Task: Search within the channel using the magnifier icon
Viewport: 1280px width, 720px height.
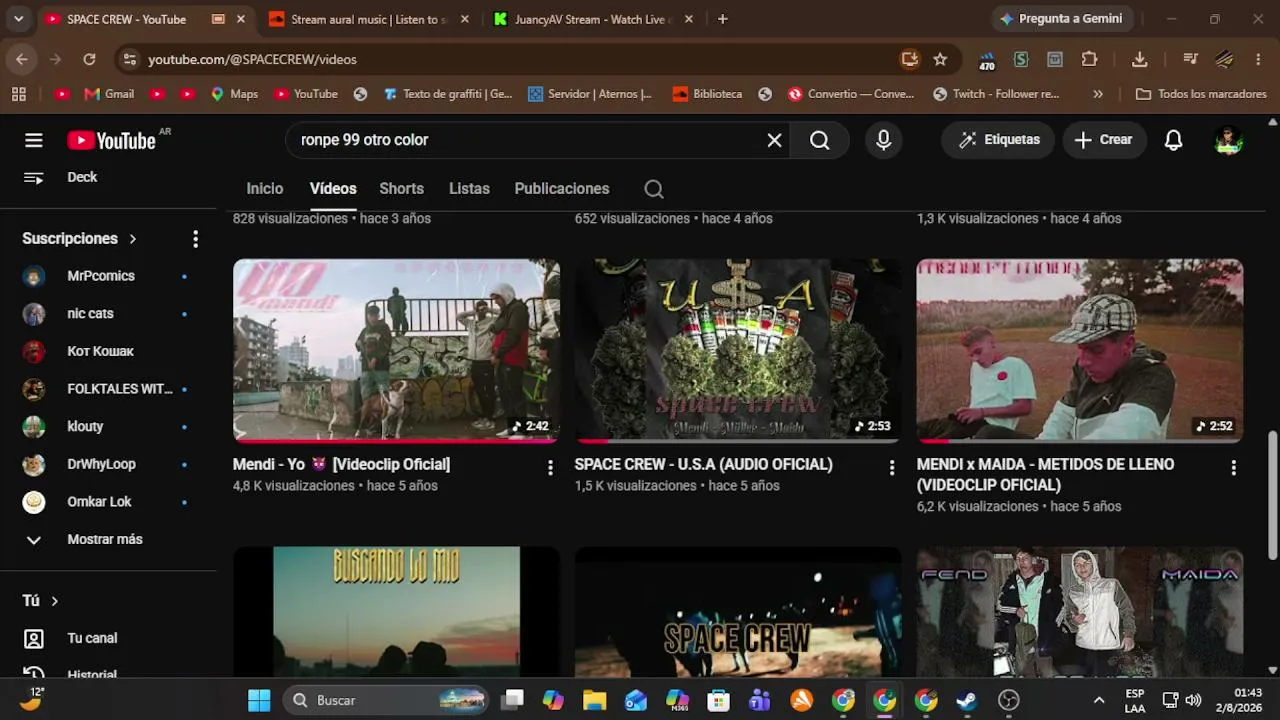Action: (x=653, y=189)
